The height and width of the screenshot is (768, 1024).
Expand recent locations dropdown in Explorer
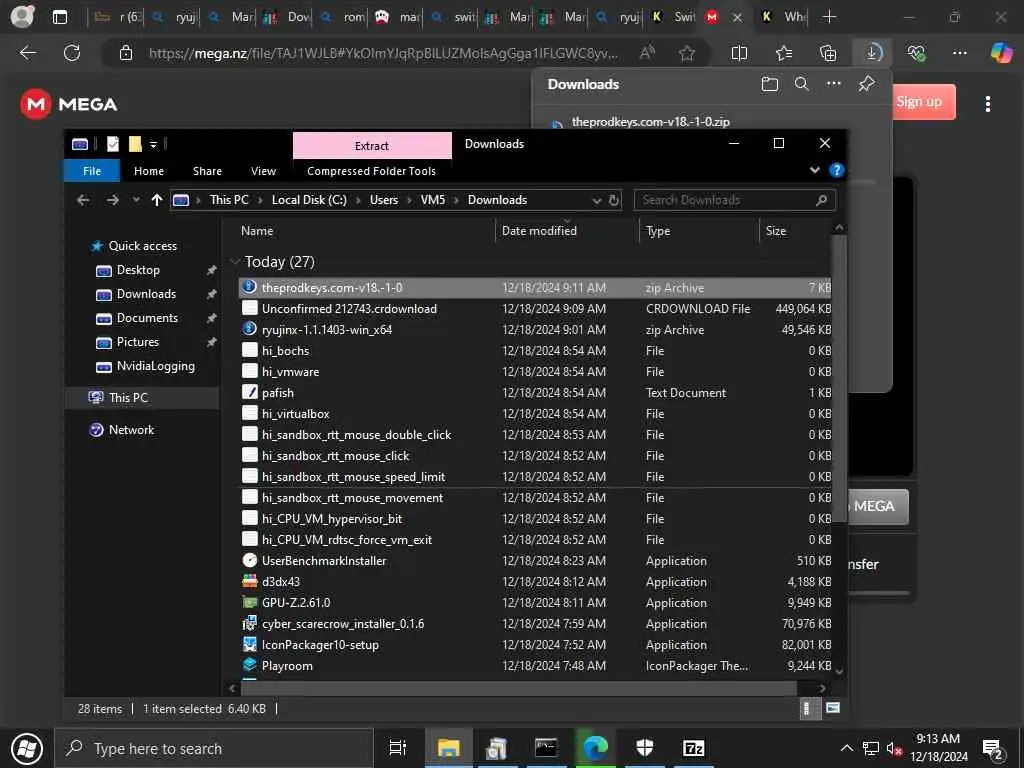click(x=136, y=200)
